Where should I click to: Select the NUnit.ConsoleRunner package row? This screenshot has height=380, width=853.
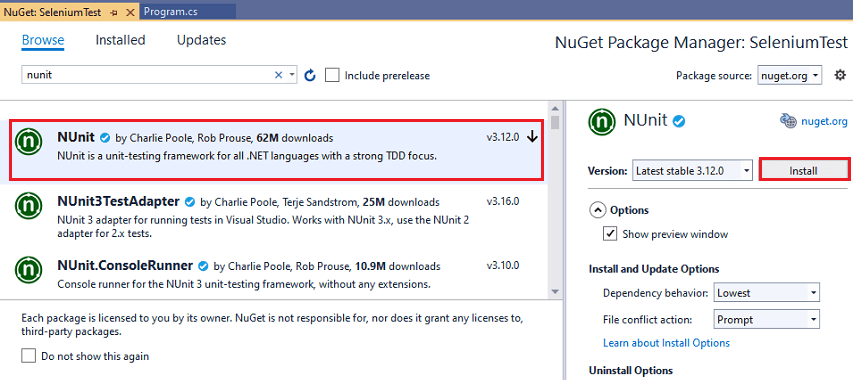274,274
